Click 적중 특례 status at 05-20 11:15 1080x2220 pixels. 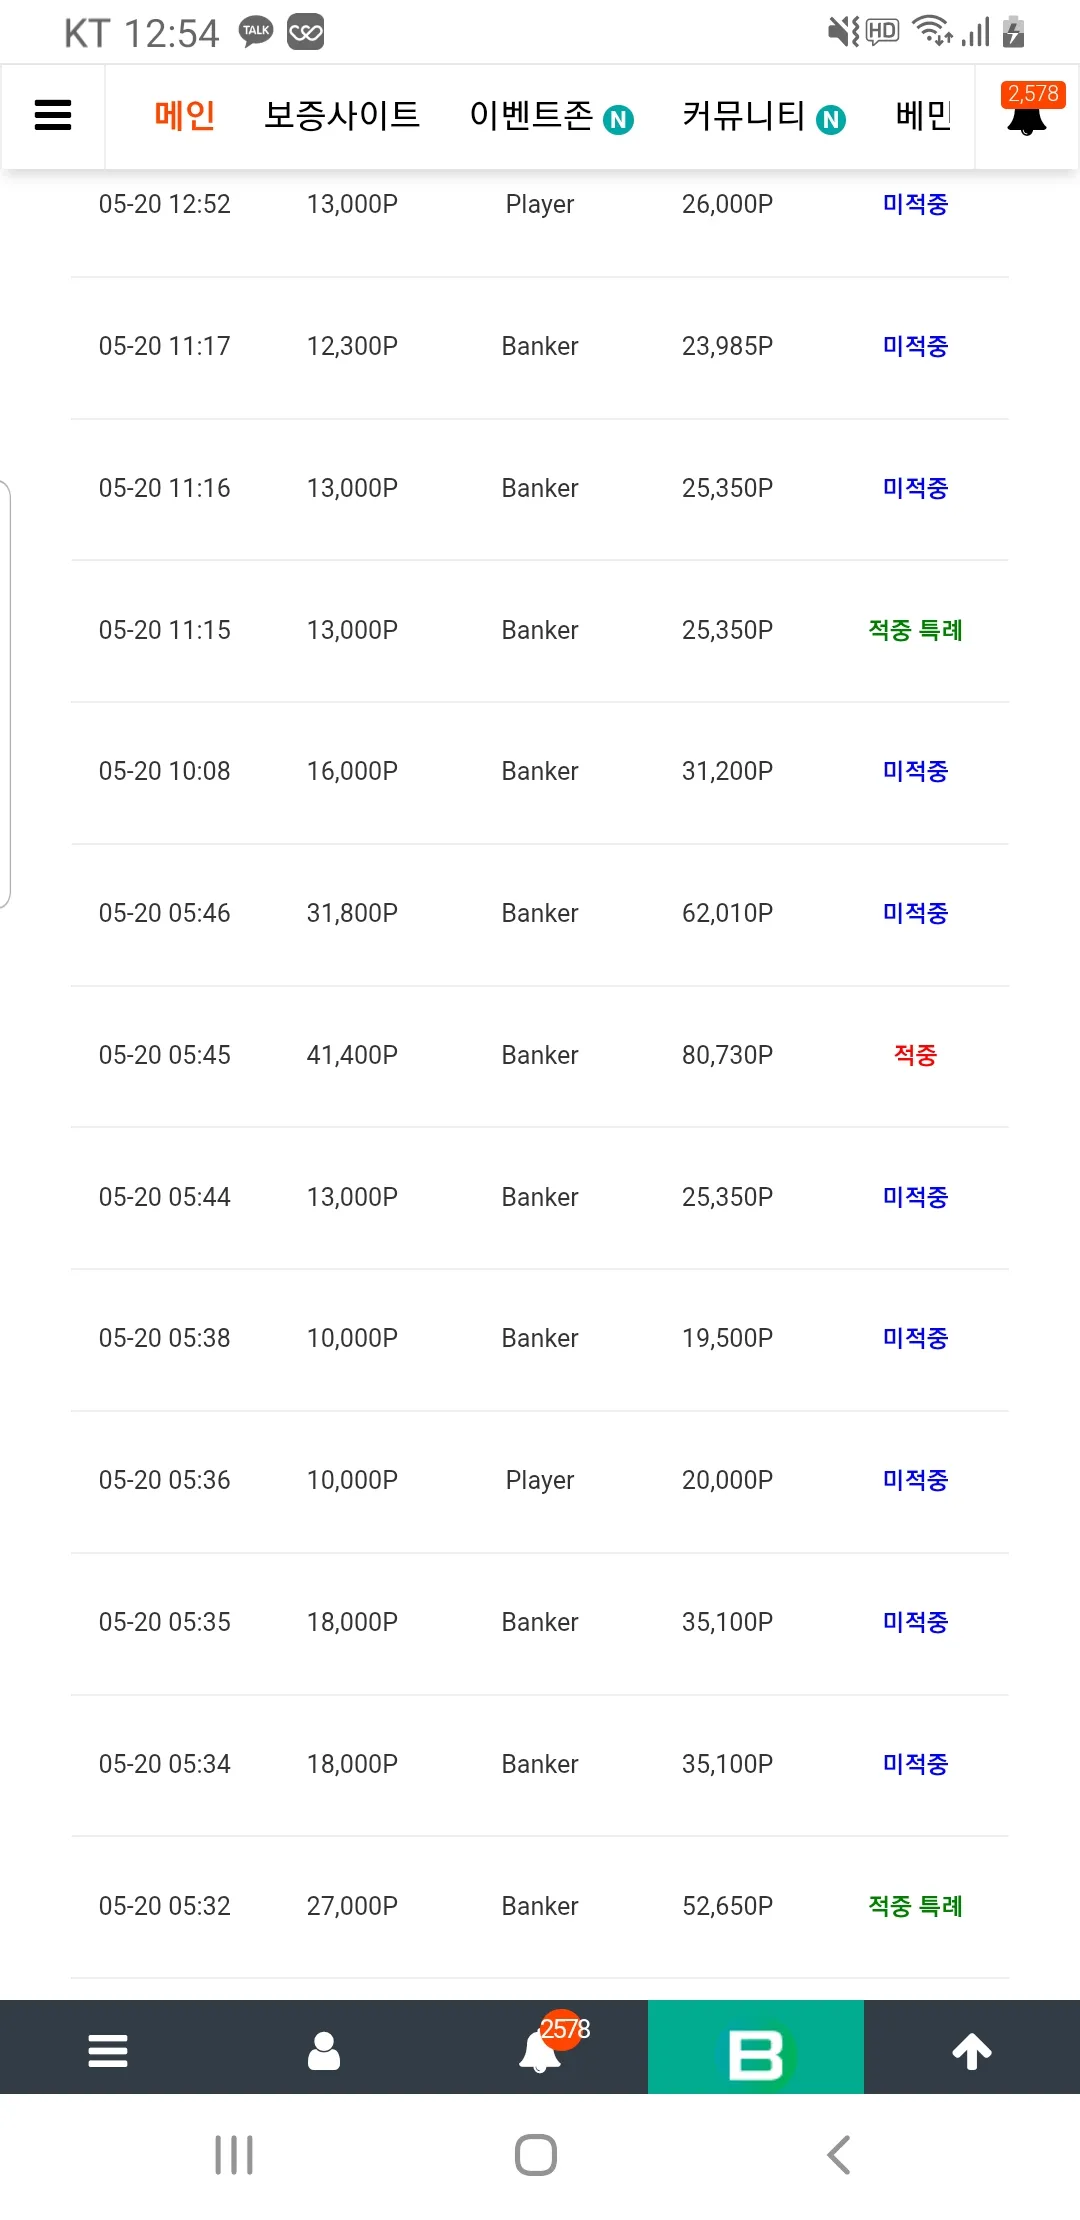[x=915, y=630]
